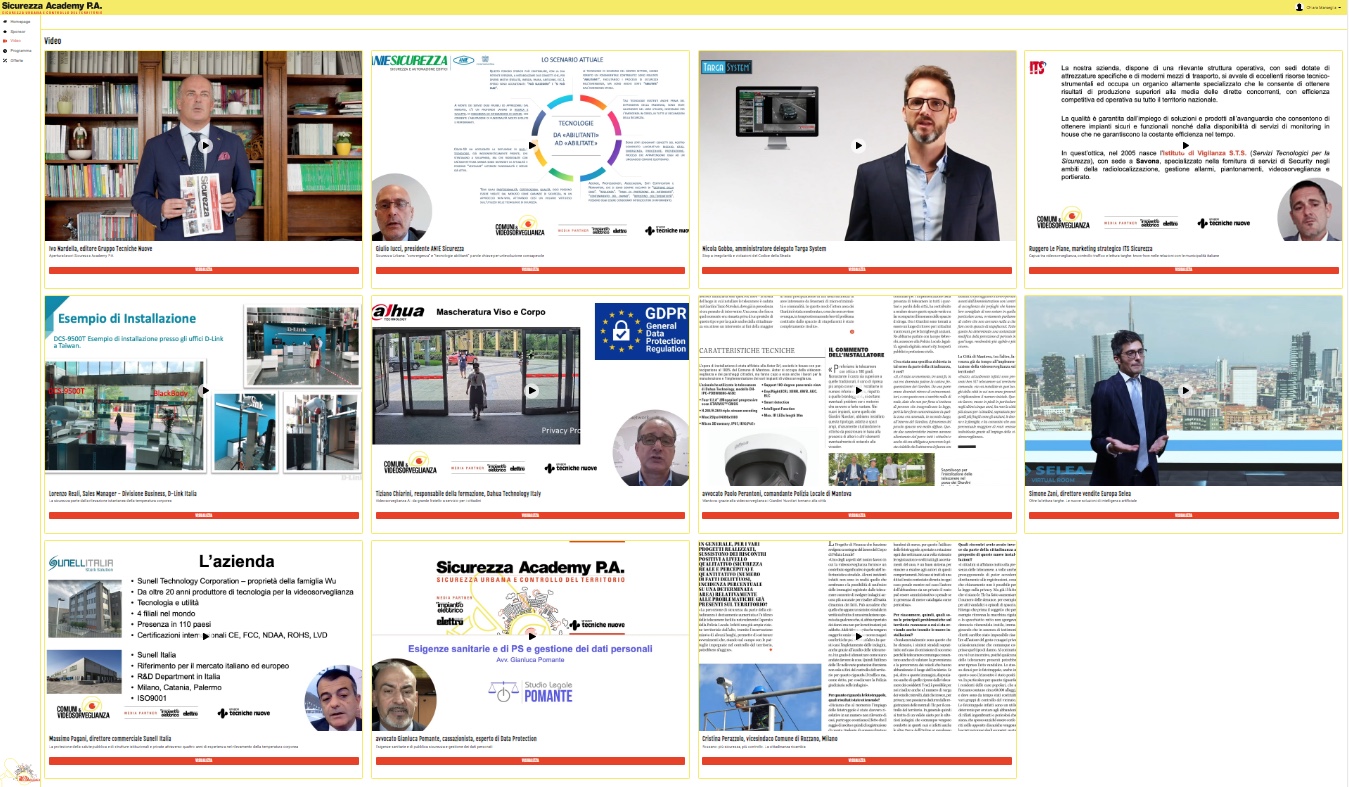Open the Homepage item in the sidebar
Screen dimensions: 1349x787
19,21
